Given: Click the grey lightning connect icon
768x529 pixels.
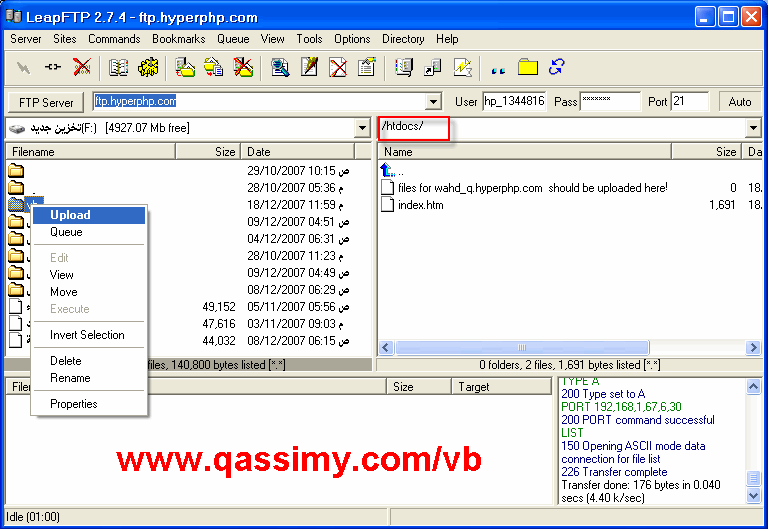Looking at the screenshot, I should click(23, 68).
